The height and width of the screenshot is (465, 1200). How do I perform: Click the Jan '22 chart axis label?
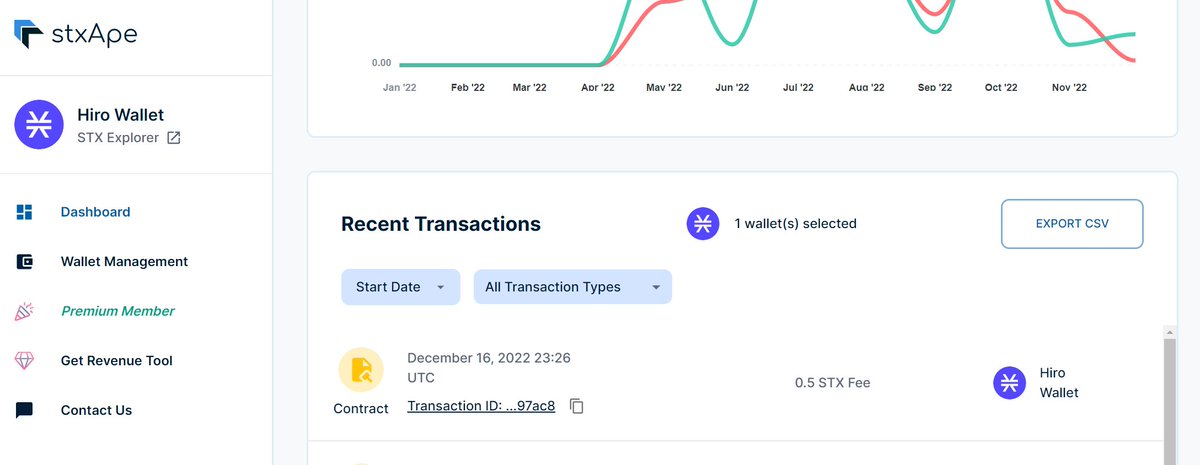click(x=399, y=88)
